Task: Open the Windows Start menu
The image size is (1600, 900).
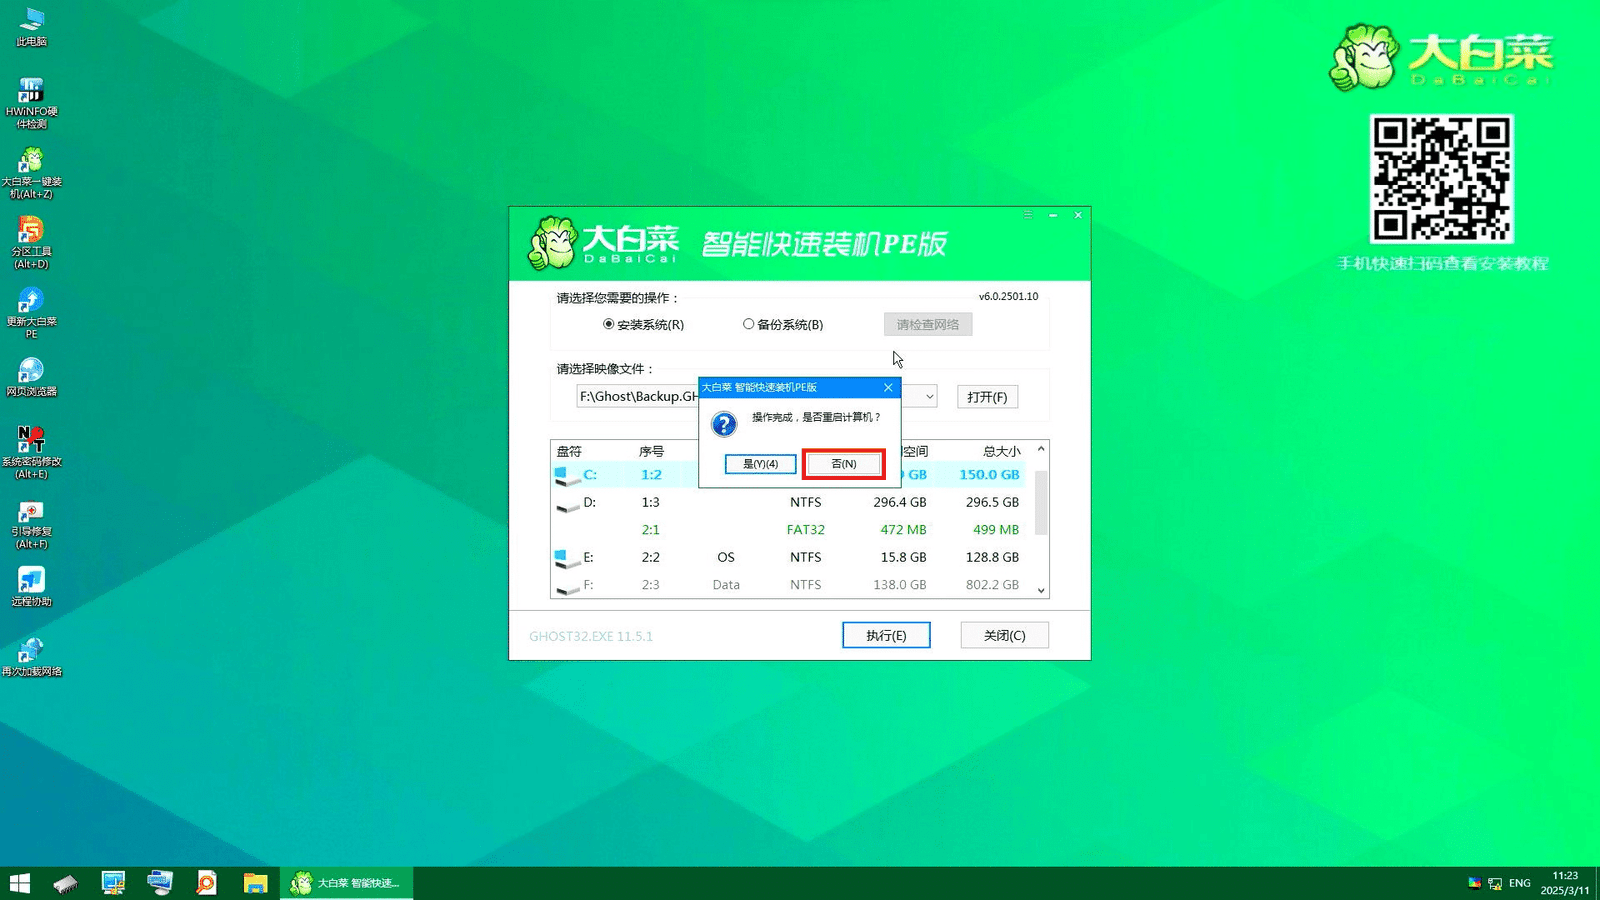Action: pyautogui.click(x=20, y=883)
